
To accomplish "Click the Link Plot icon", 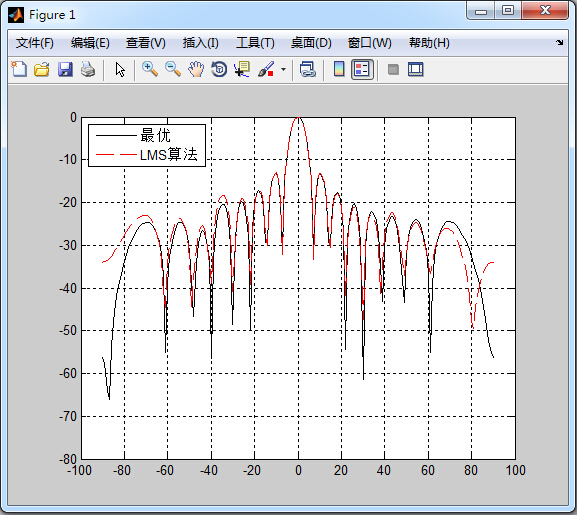I will tap(308, 69).
